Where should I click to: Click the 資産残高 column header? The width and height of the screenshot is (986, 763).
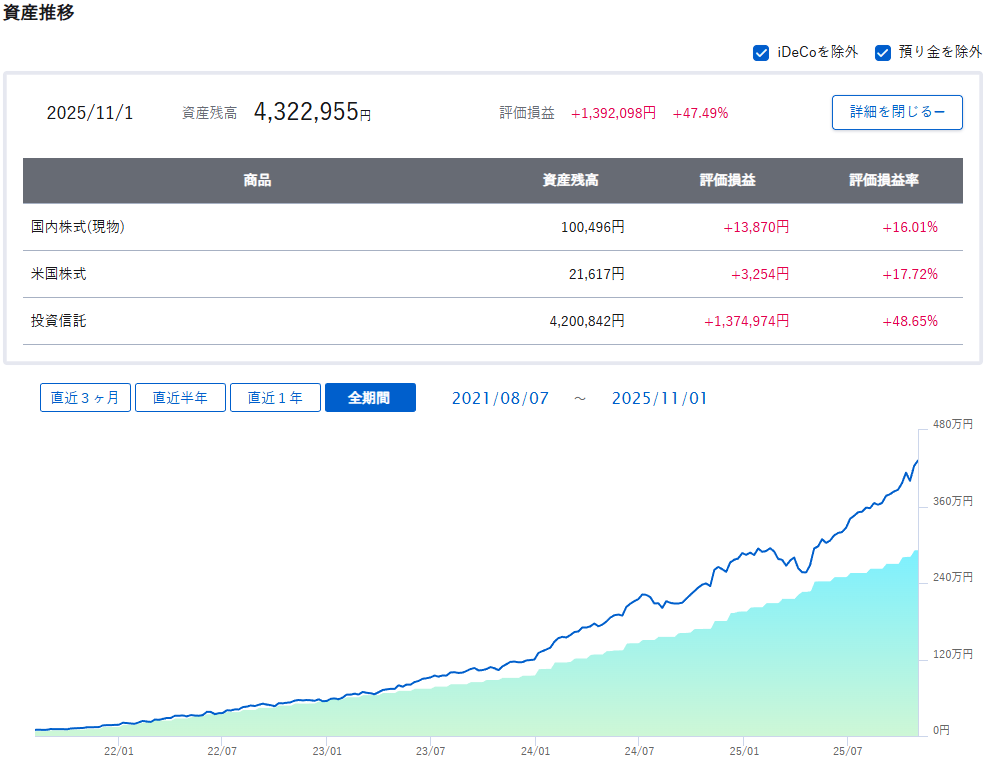point(570,181)
